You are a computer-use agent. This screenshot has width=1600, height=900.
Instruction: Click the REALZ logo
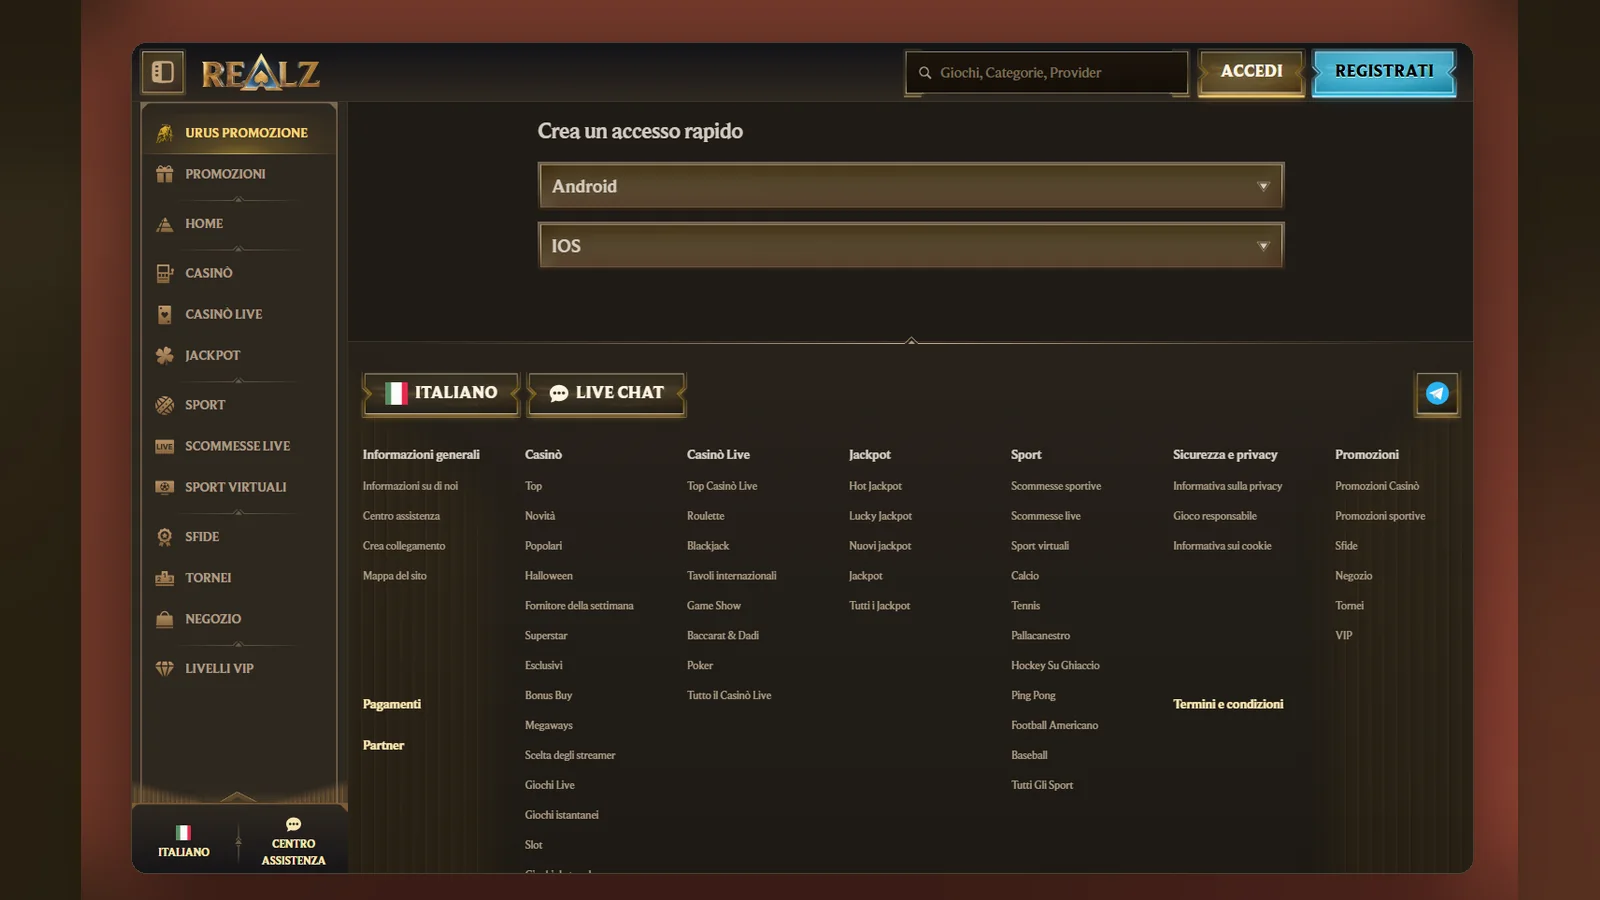[x=260, y=72]
